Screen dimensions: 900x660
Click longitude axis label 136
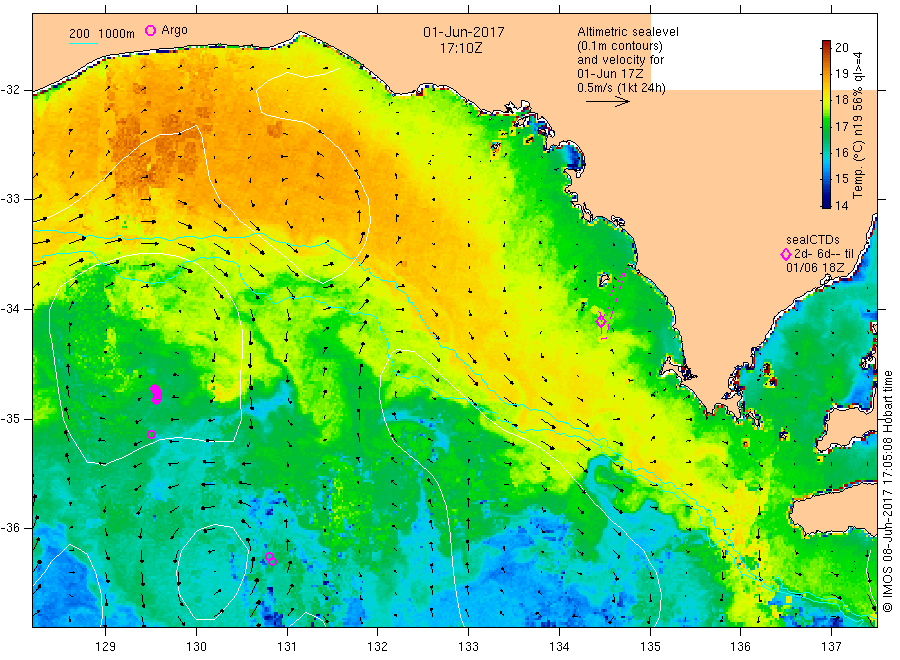[x=740, y=647]
